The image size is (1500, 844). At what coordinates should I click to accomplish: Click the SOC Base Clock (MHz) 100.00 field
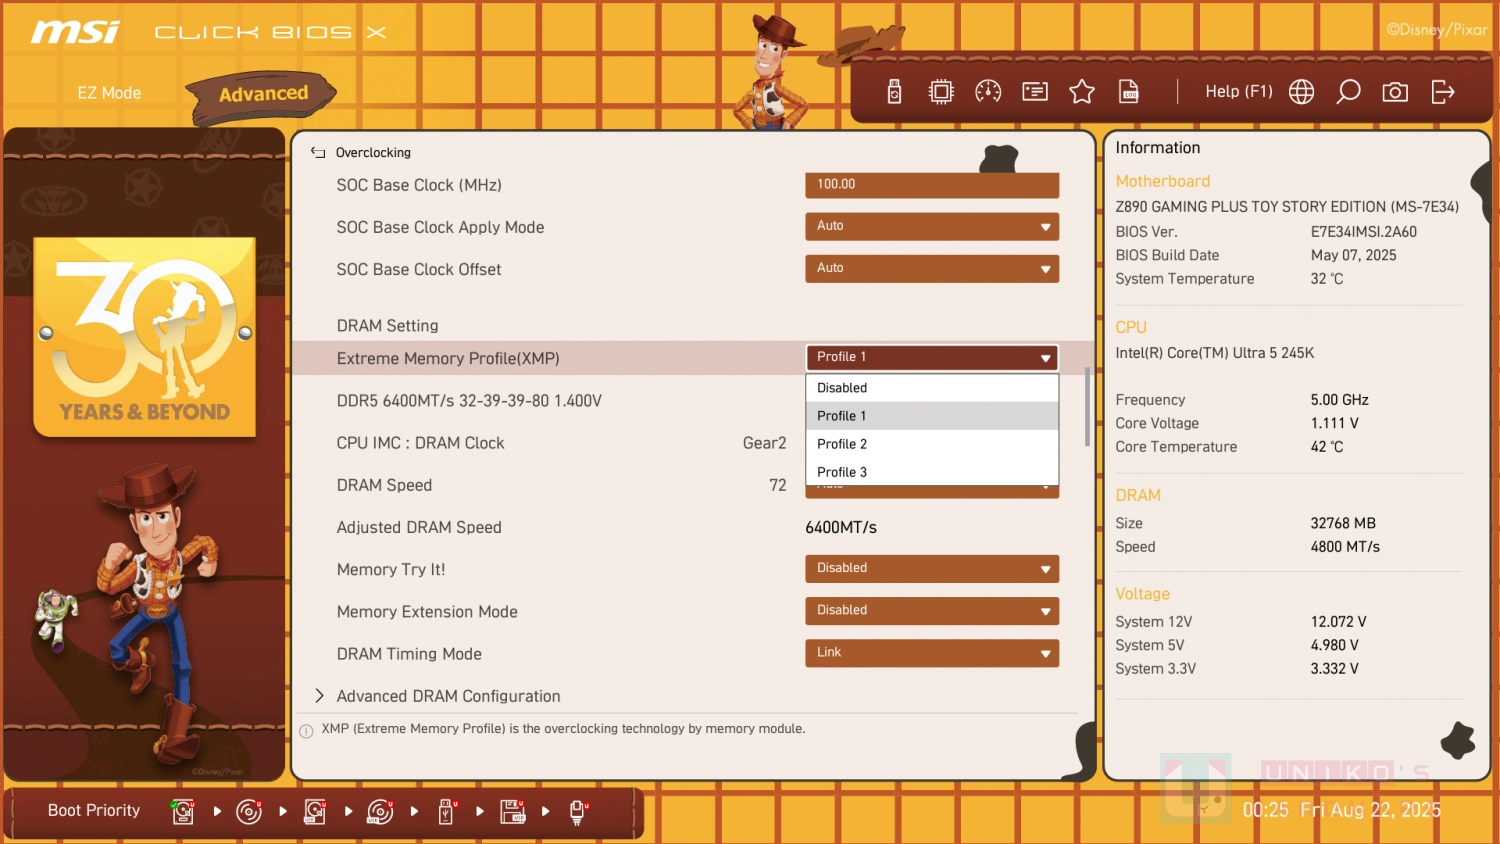(x=932, y=185)
